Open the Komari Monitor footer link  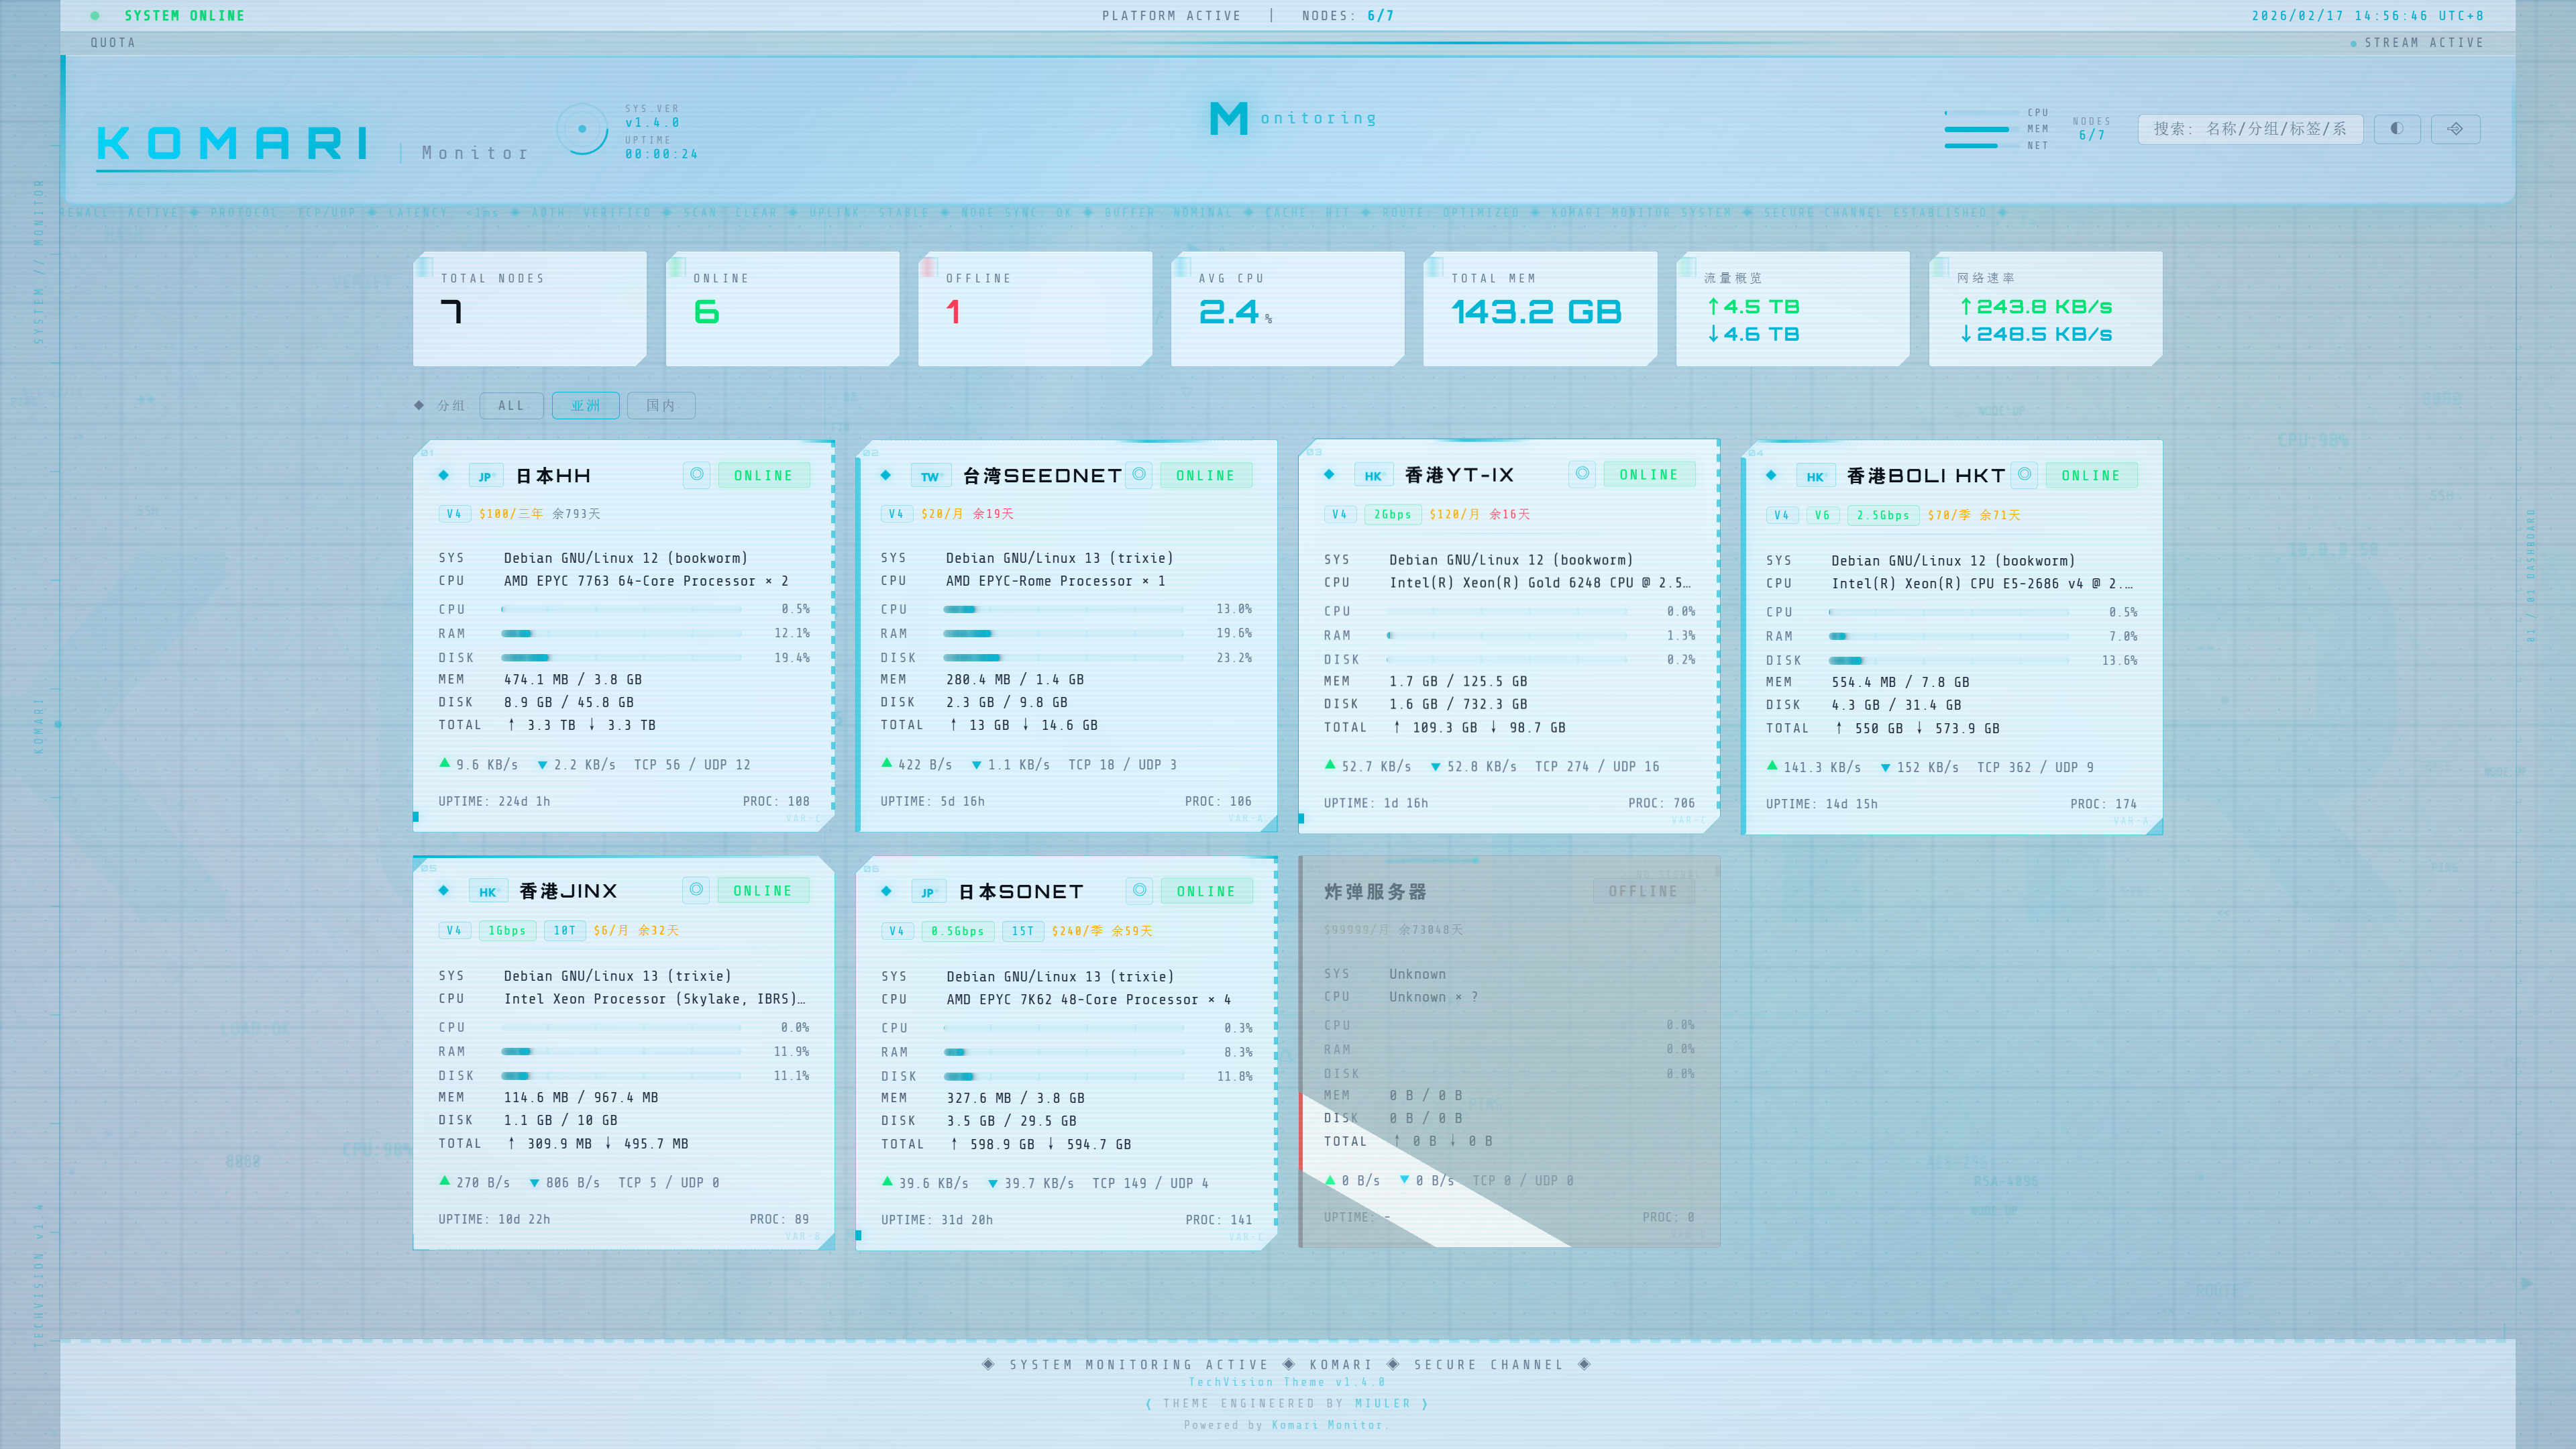click(x=1326, y=1425)
